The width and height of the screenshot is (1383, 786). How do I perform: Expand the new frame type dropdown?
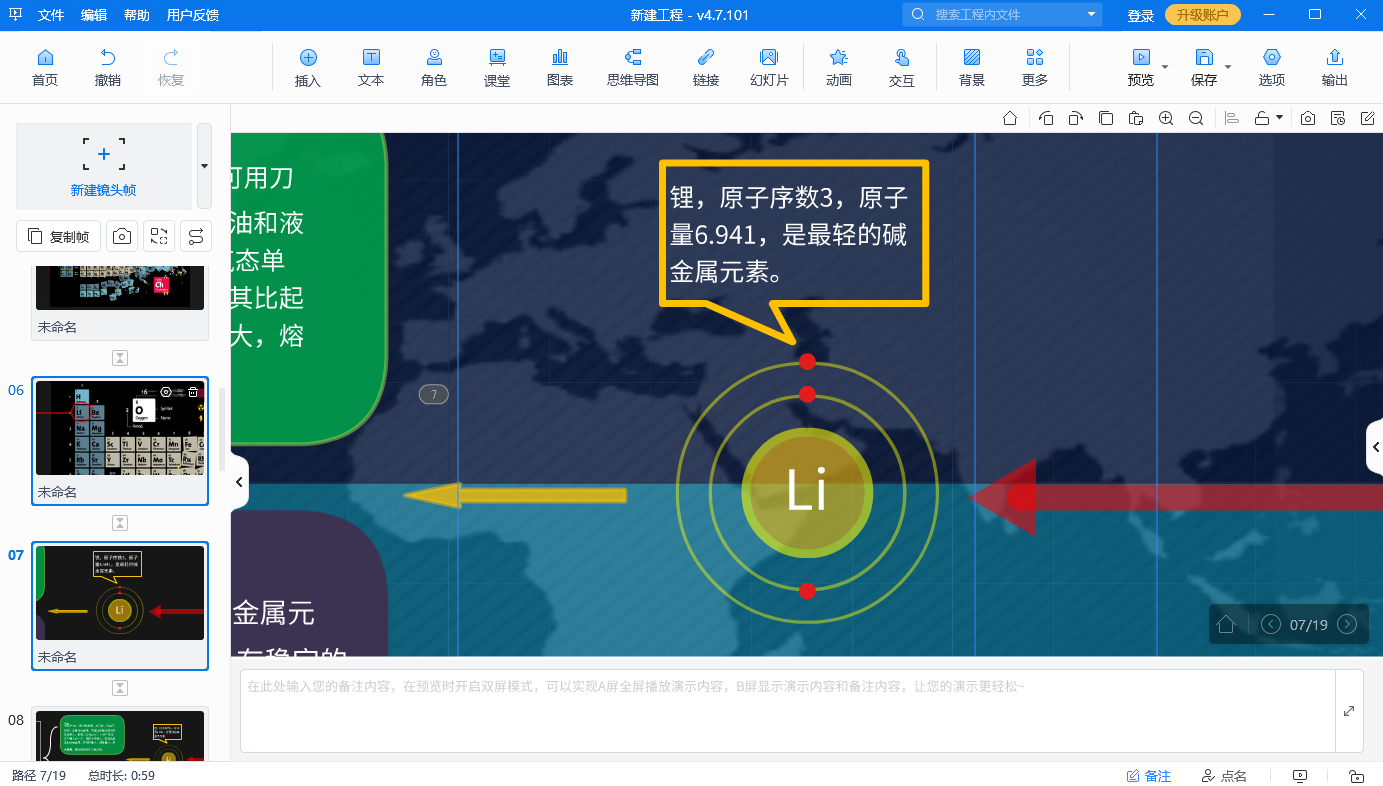pyautogui.click(x=204, y=167)
